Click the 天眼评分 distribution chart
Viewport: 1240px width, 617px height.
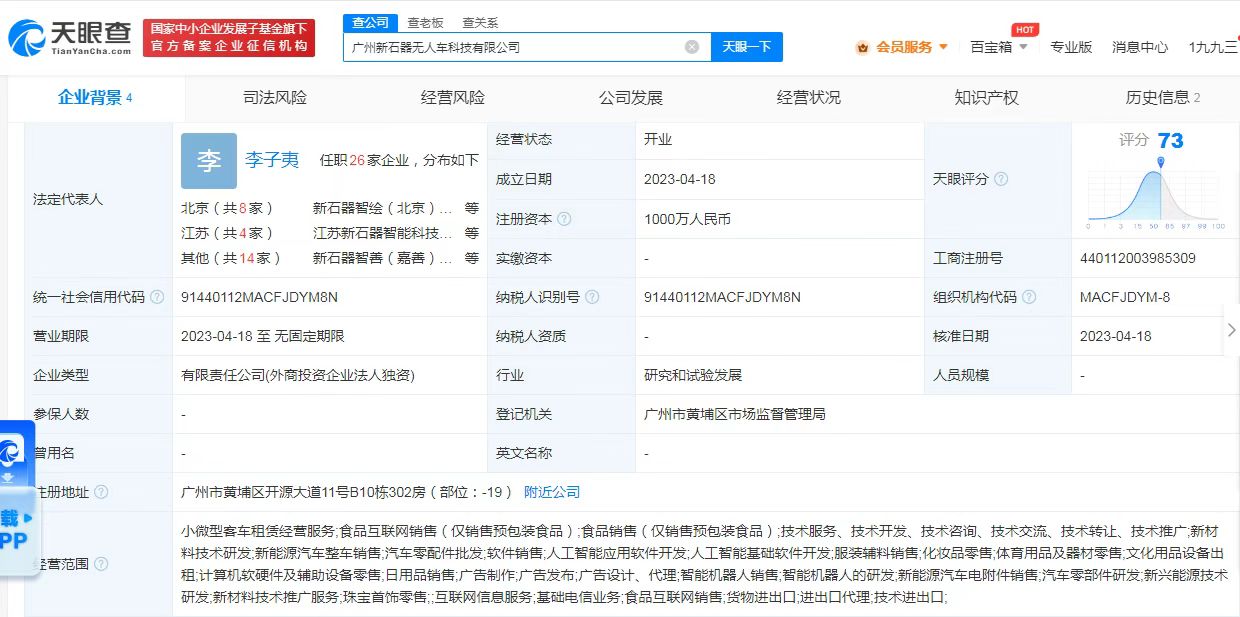1156,193
